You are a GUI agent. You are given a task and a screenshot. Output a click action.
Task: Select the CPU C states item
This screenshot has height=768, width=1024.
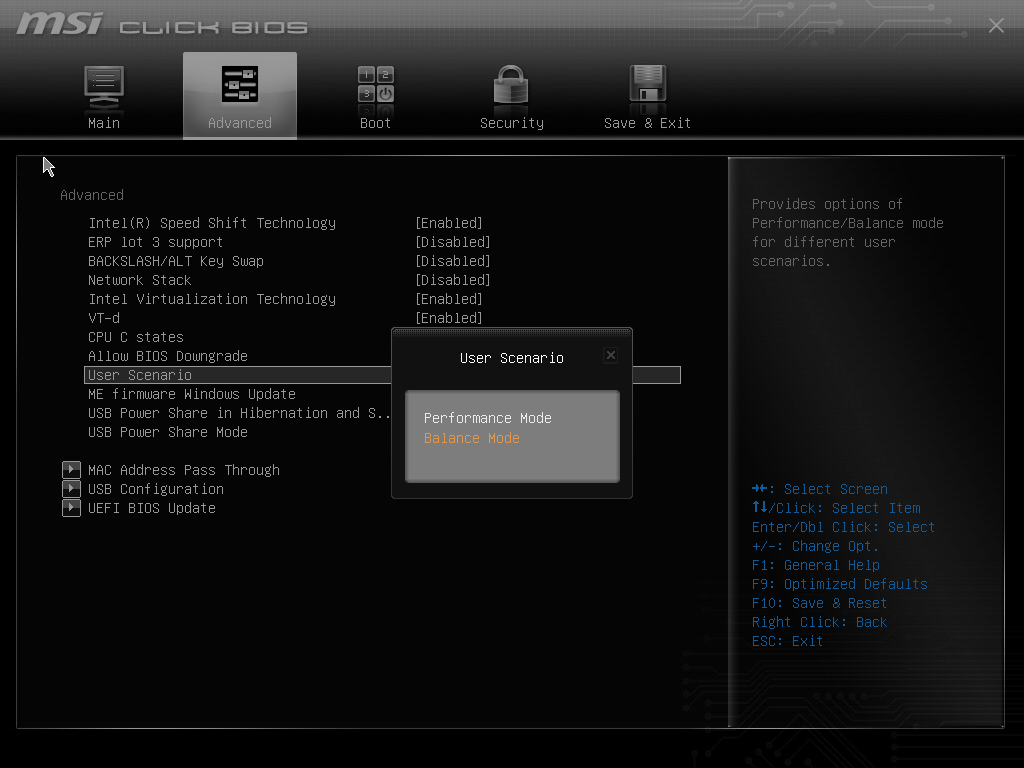pos(136,337)
